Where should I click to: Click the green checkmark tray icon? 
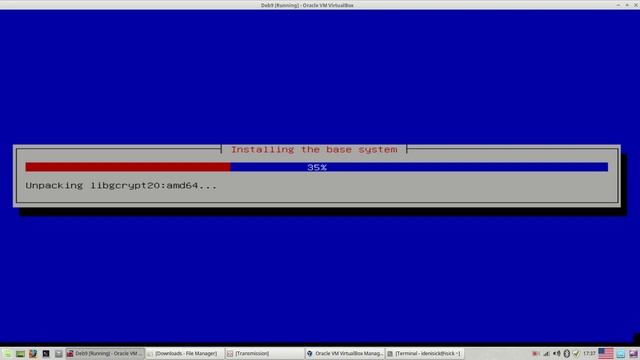click(x=576, y=353)
